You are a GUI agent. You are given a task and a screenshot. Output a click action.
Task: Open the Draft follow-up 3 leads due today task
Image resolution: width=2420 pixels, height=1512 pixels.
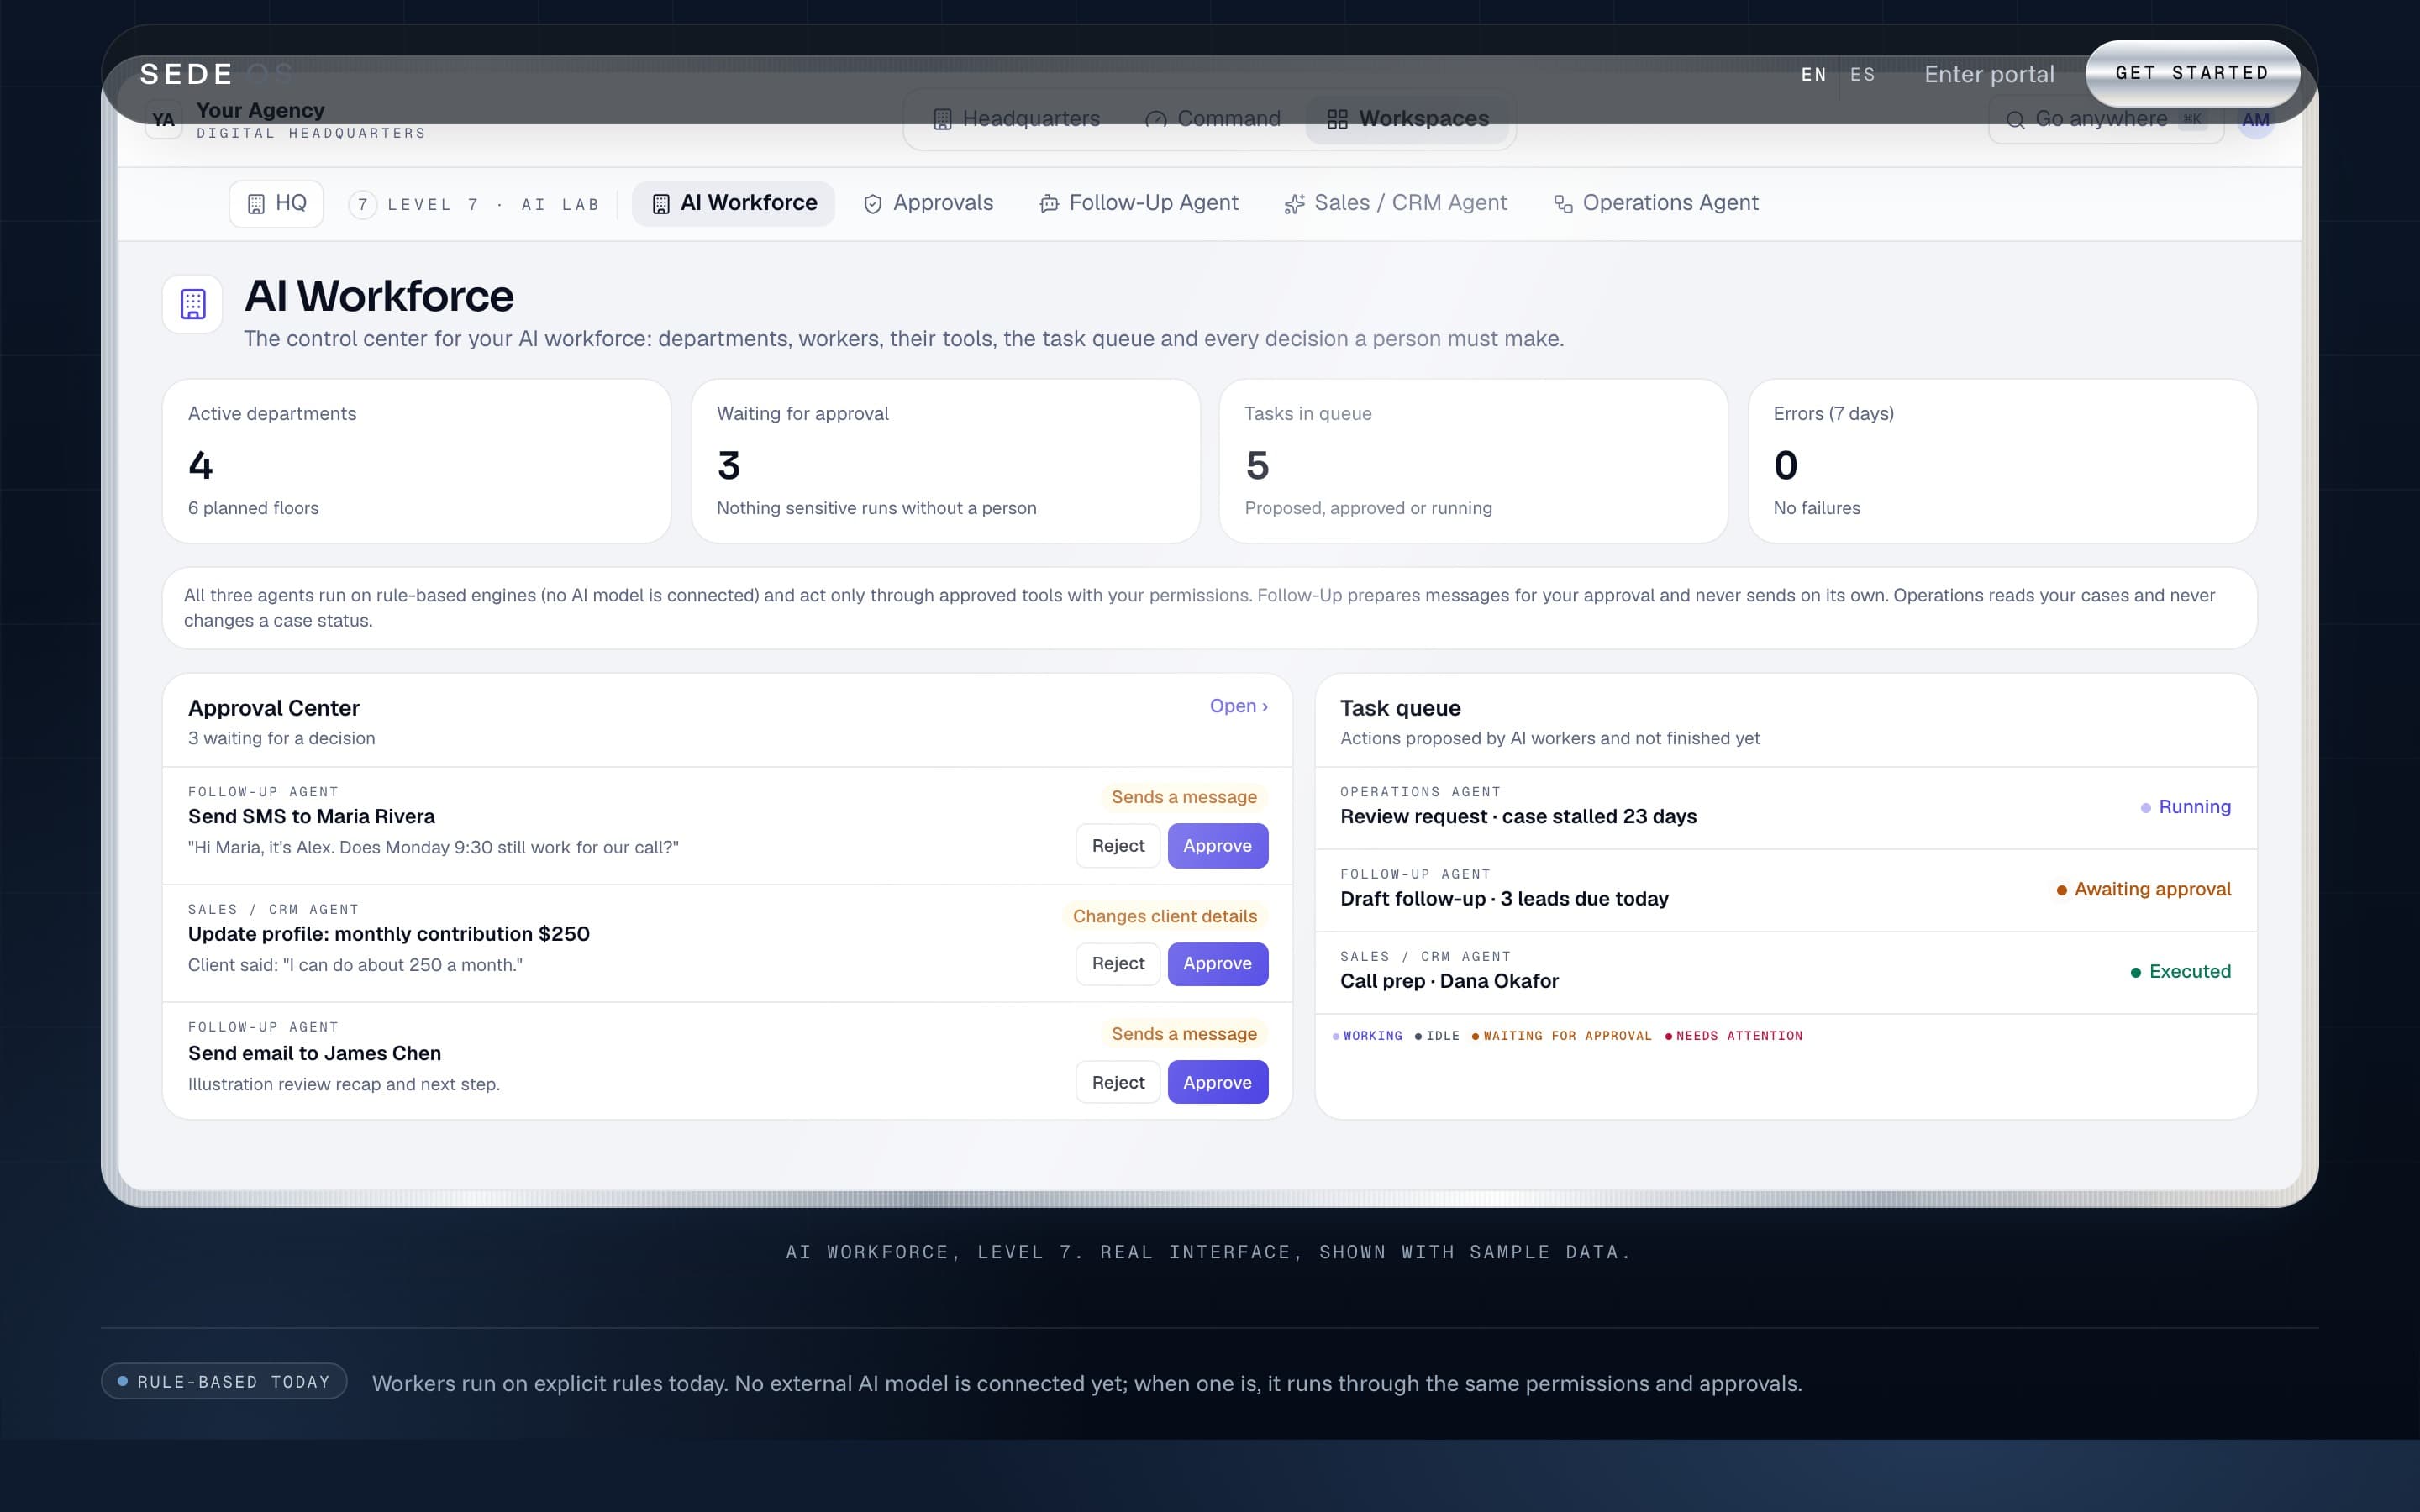1785,890
